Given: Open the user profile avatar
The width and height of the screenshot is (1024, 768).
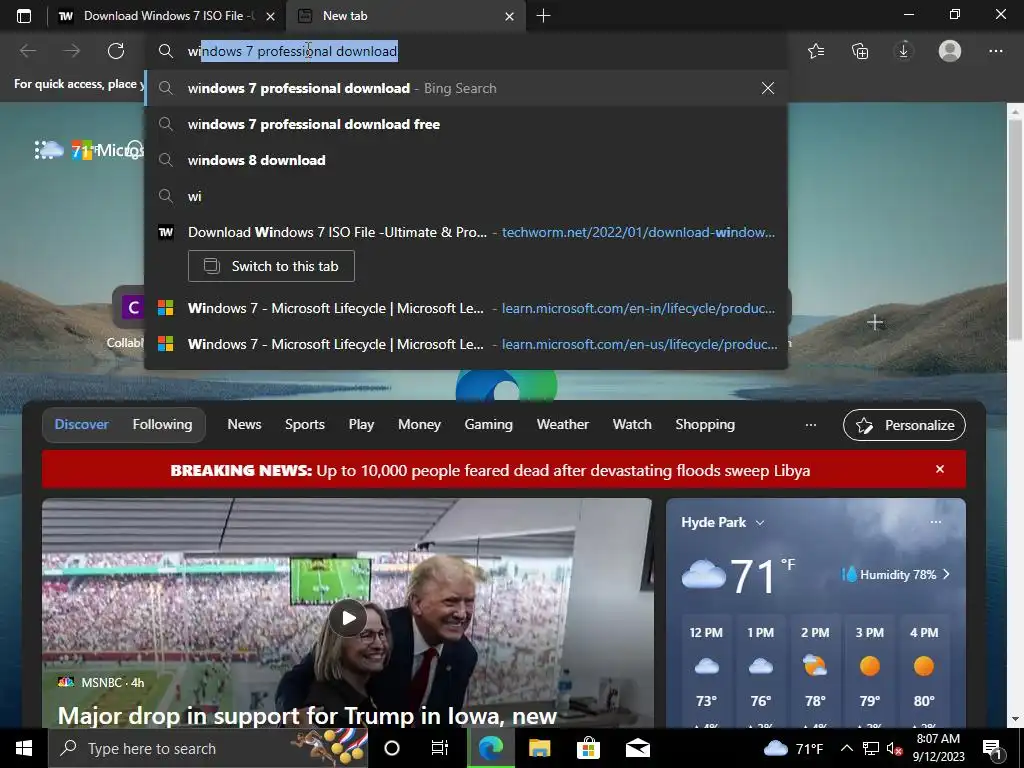Looking at the screenshot, I should pyautogui.click(x=950, y=51).
